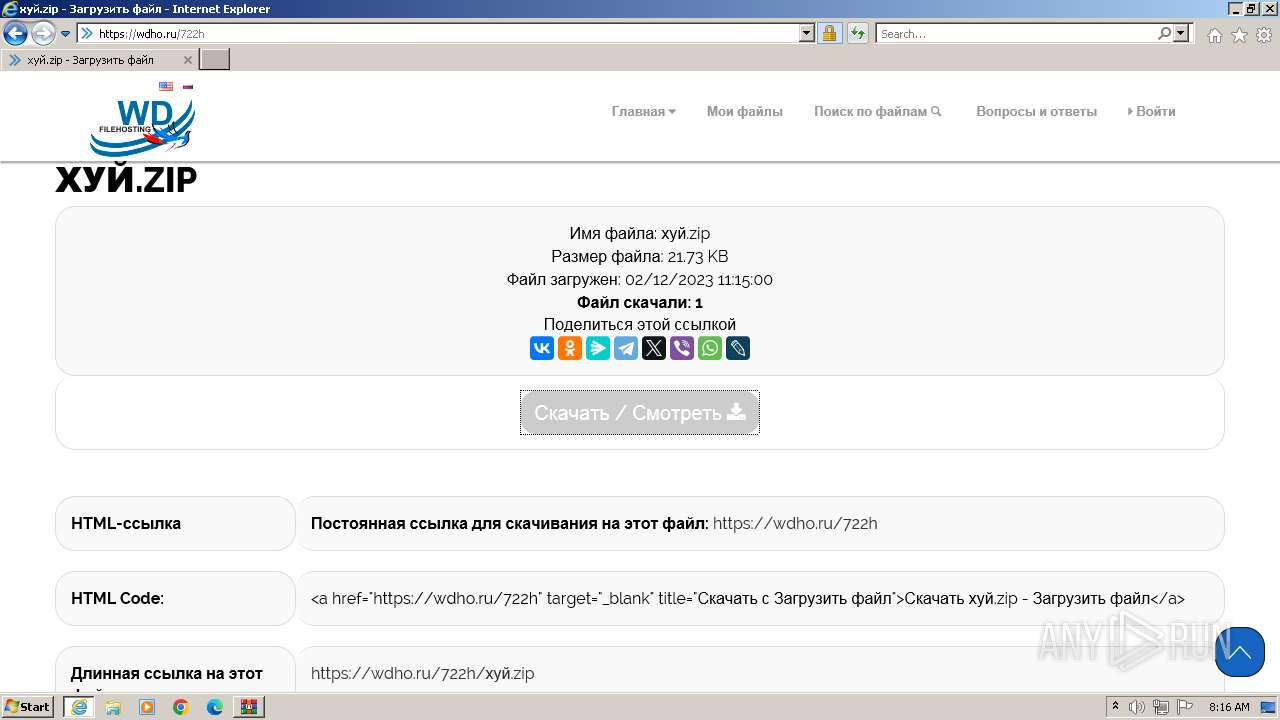The image size is (1280, 720).
Task: Click the Internet Explorer taskbar button
Action: click(x=79, y=707)
